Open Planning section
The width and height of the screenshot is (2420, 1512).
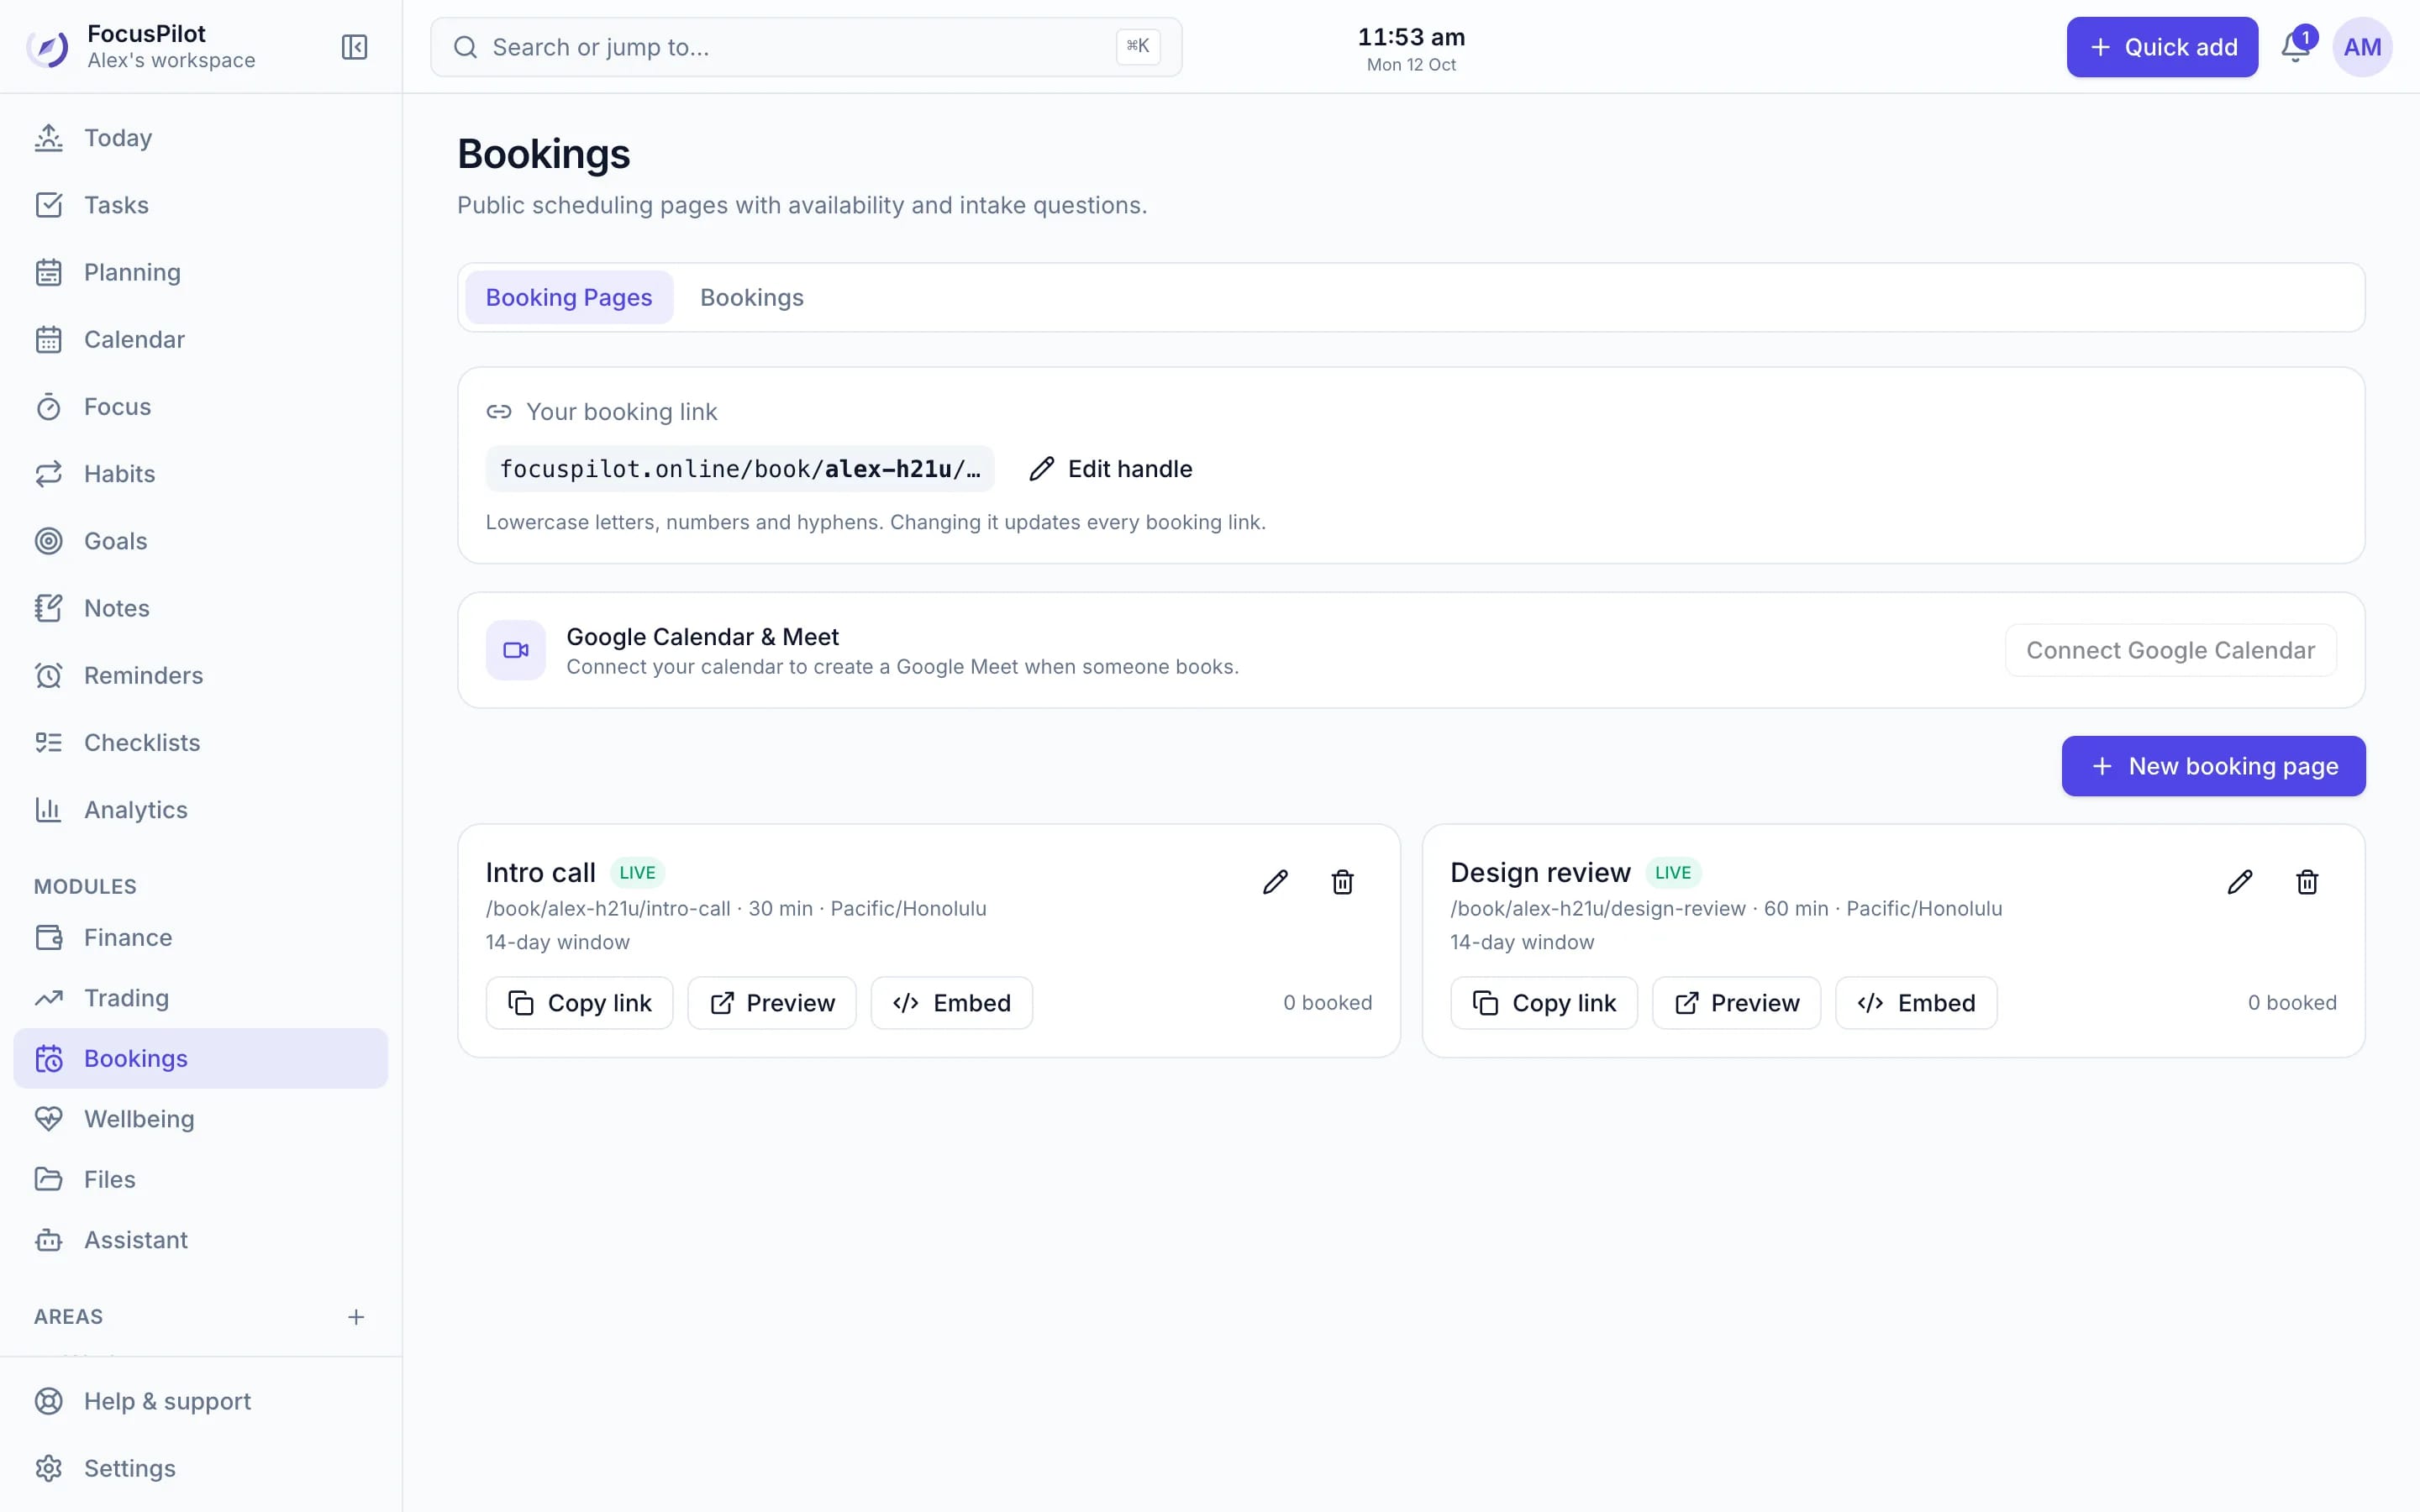(200, 272)
